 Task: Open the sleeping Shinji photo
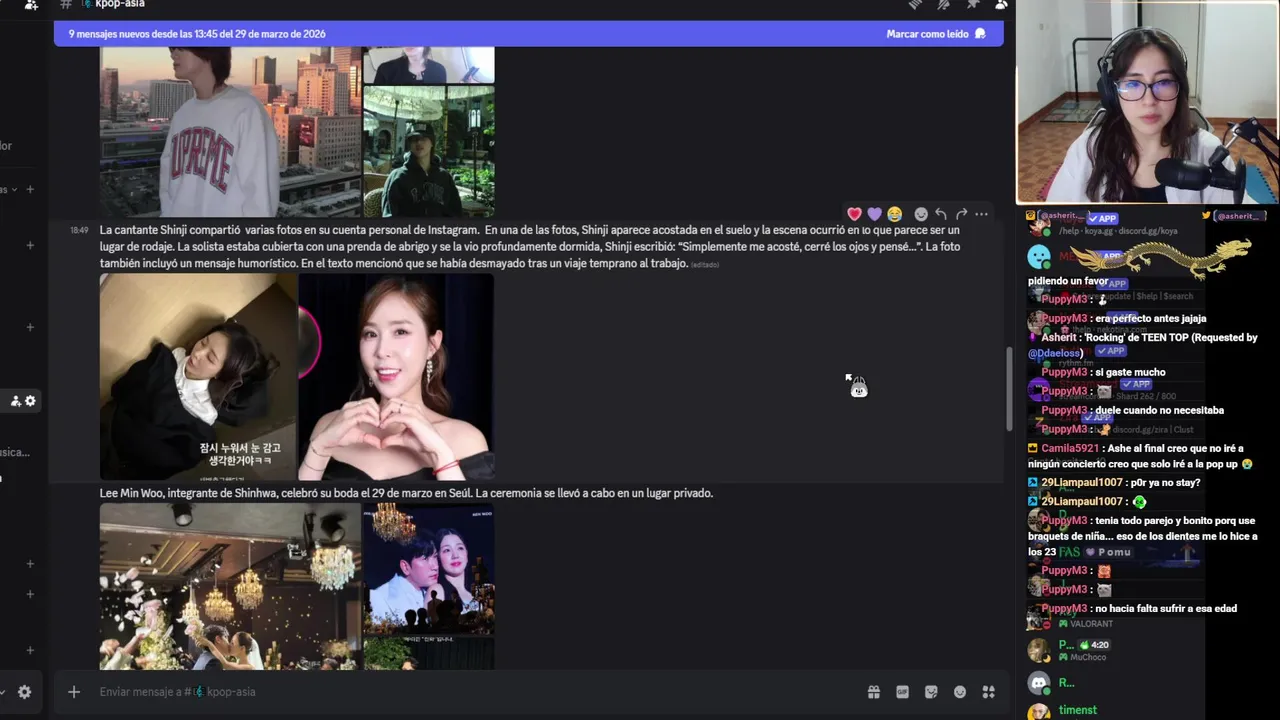click(x=198, y=377)
